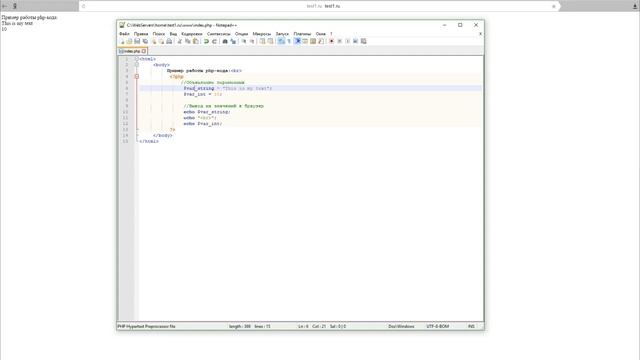Image resolution: width=640 pixels, height=360 pixels.
Task: Open the Поиск menu
Action: [x=159, y=34]
